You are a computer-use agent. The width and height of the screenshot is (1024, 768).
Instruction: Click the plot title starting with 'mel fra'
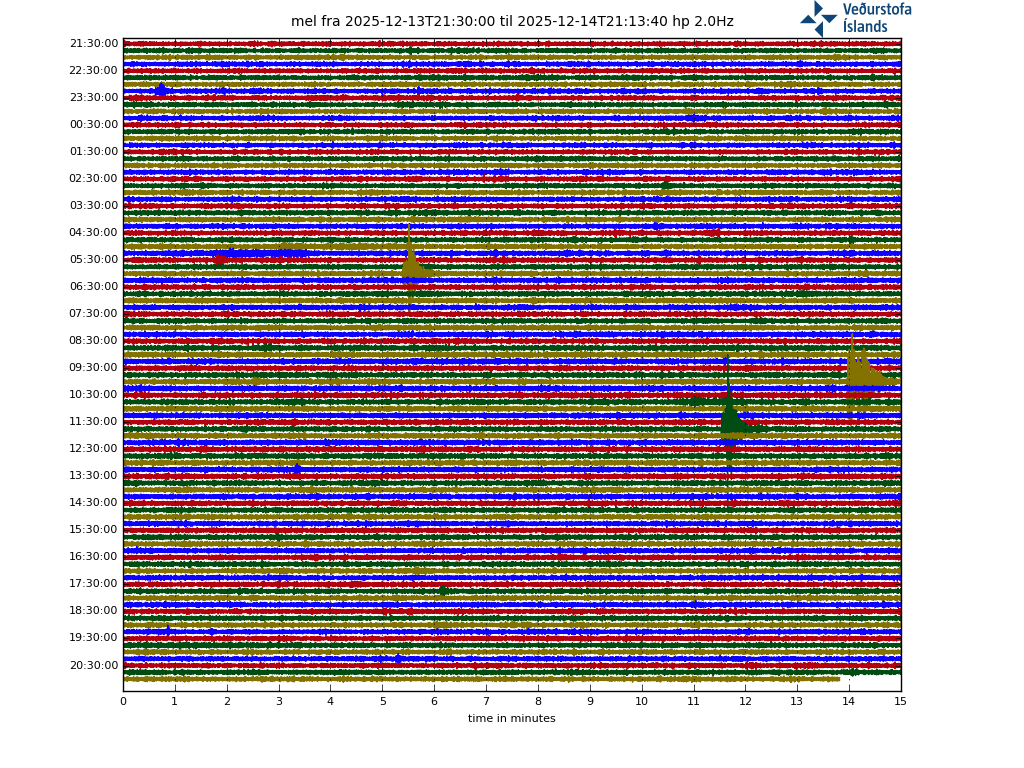512,22
